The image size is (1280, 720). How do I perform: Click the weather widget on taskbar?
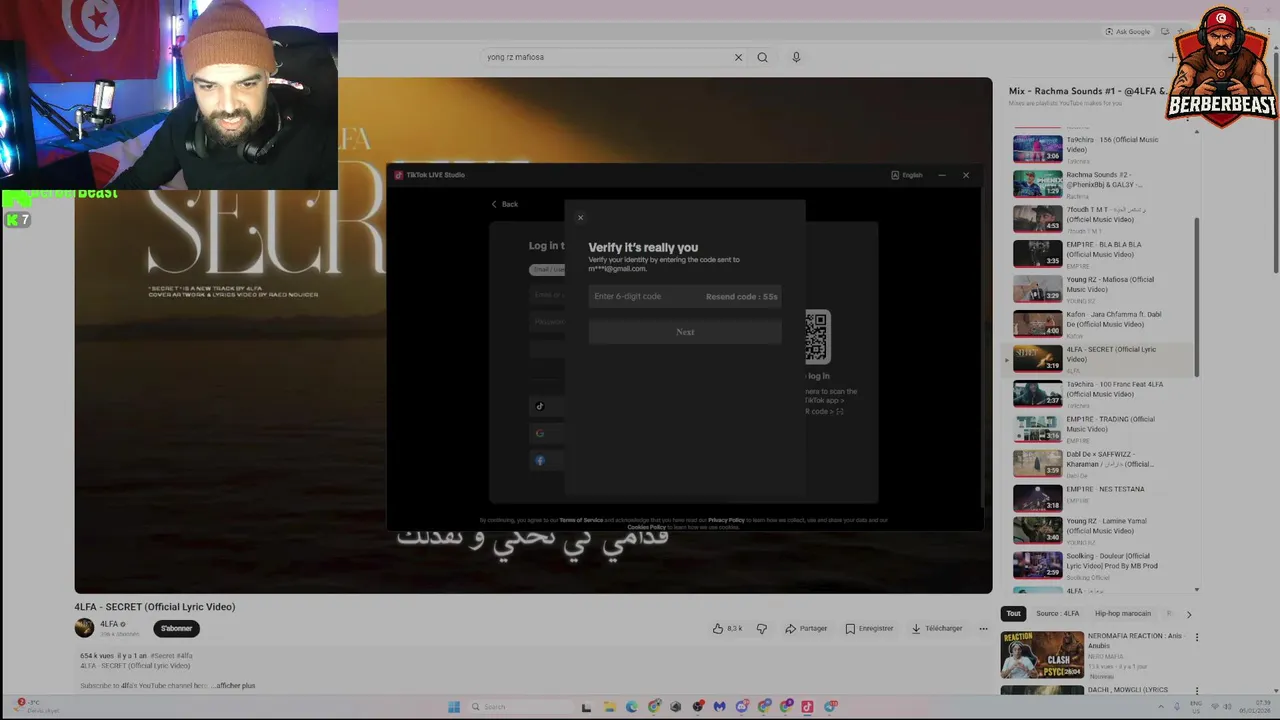[37, 706]
